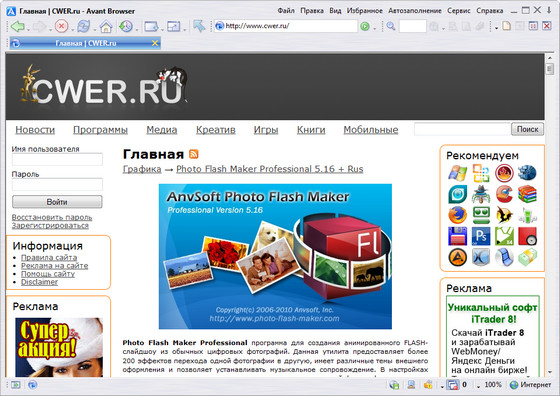Screen dimensions: 560x396
Task: Click the green Back arrow toolbar icon
Action: (17, 26)
